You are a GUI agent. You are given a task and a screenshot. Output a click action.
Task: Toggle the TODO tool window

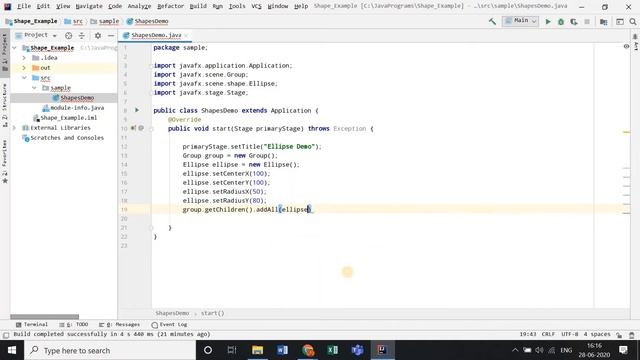[73, 325]
